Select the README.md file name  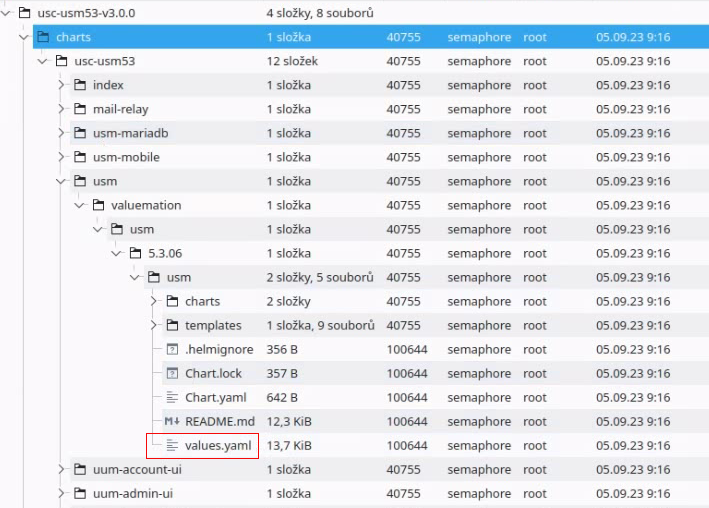coord(220,422)
